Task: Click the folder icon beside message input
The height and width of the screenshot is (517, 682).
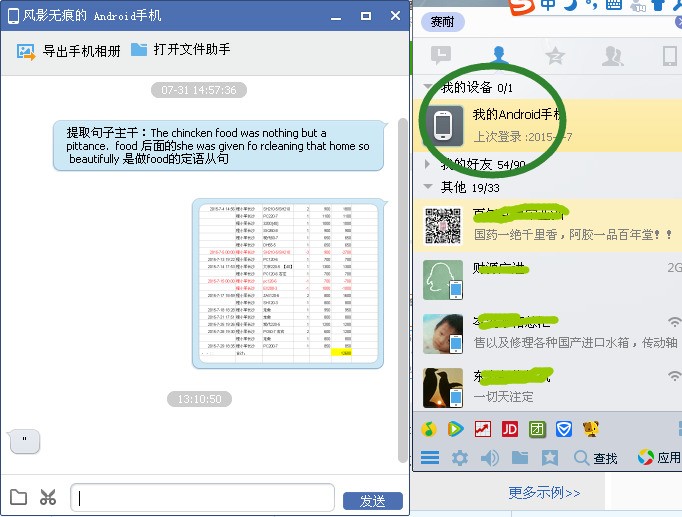Action: click(x=18, y=497)
